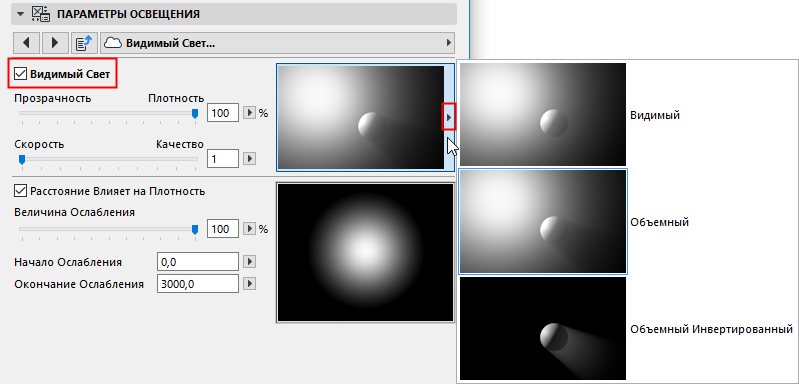This screenshot has height=384, width=799.
Task: Select Видимый option in popup
Action: pyautogui.click(x=655, y=115)
